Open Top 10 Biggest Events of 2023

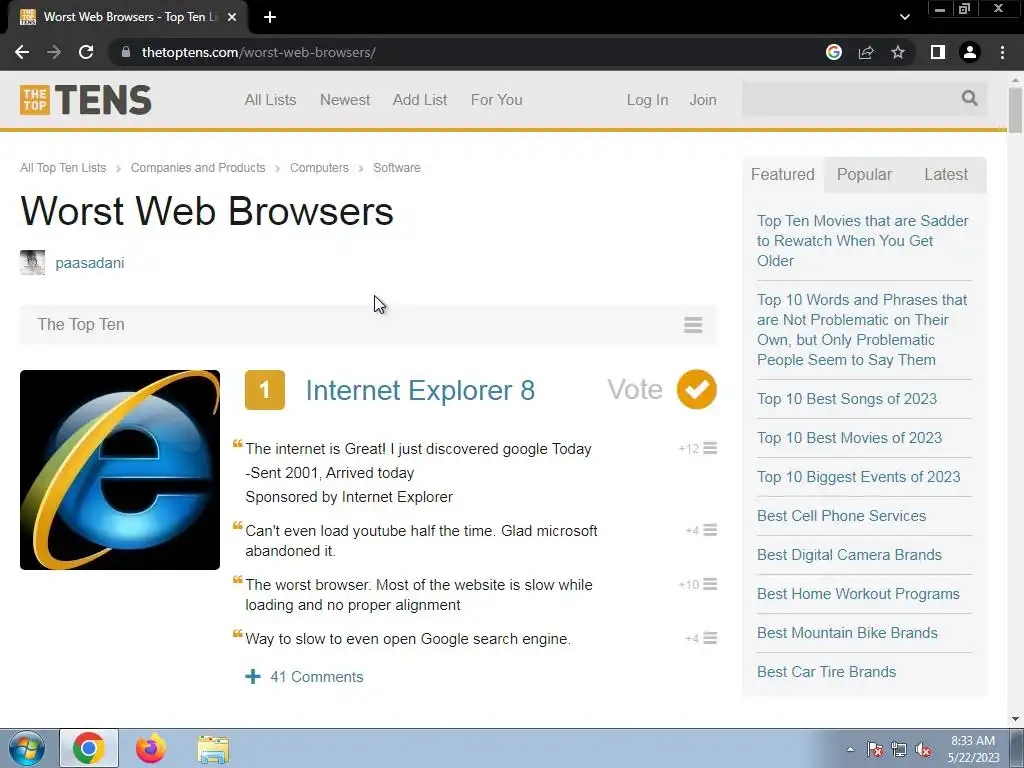point(859,477)
